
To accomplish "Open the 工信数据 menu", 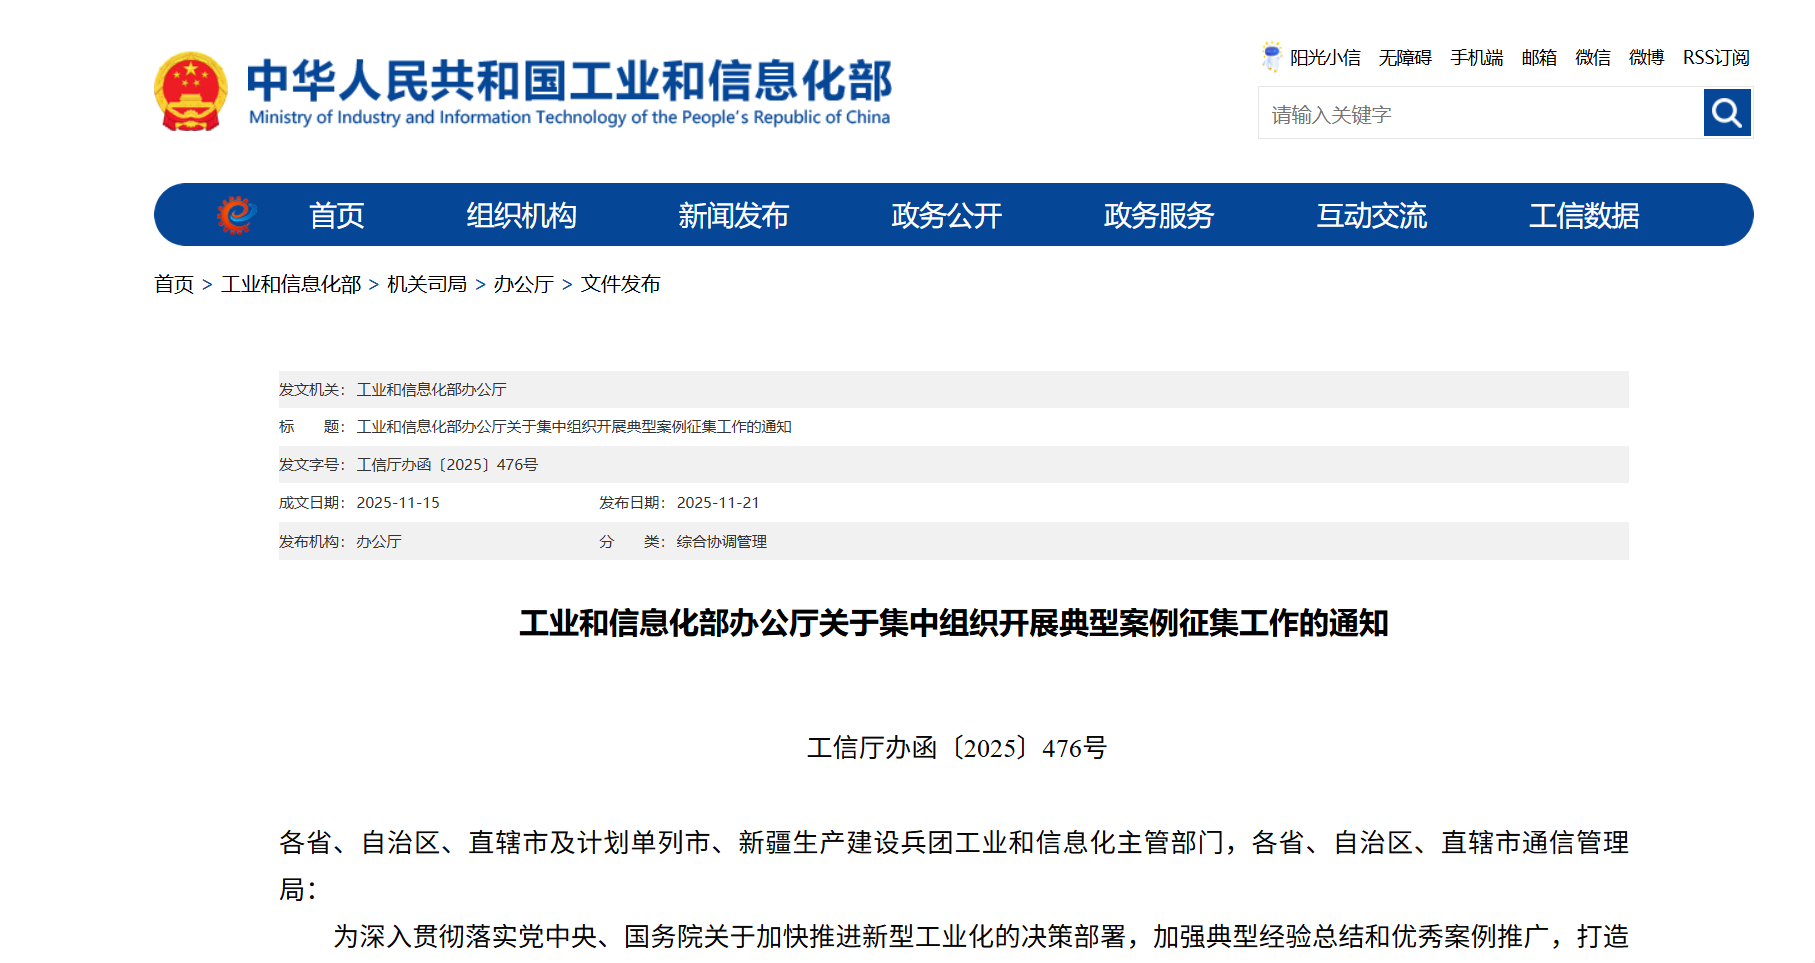I will 1583,216.
